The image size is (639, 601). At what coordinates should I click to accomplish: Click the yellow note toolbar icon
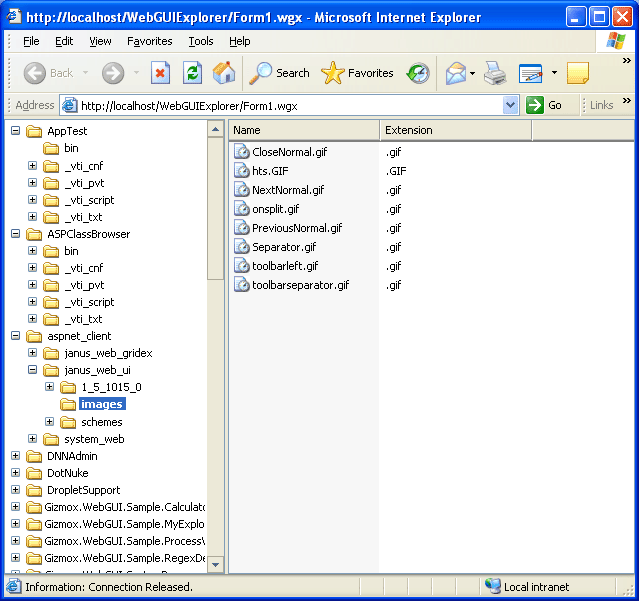pos(577,73)
